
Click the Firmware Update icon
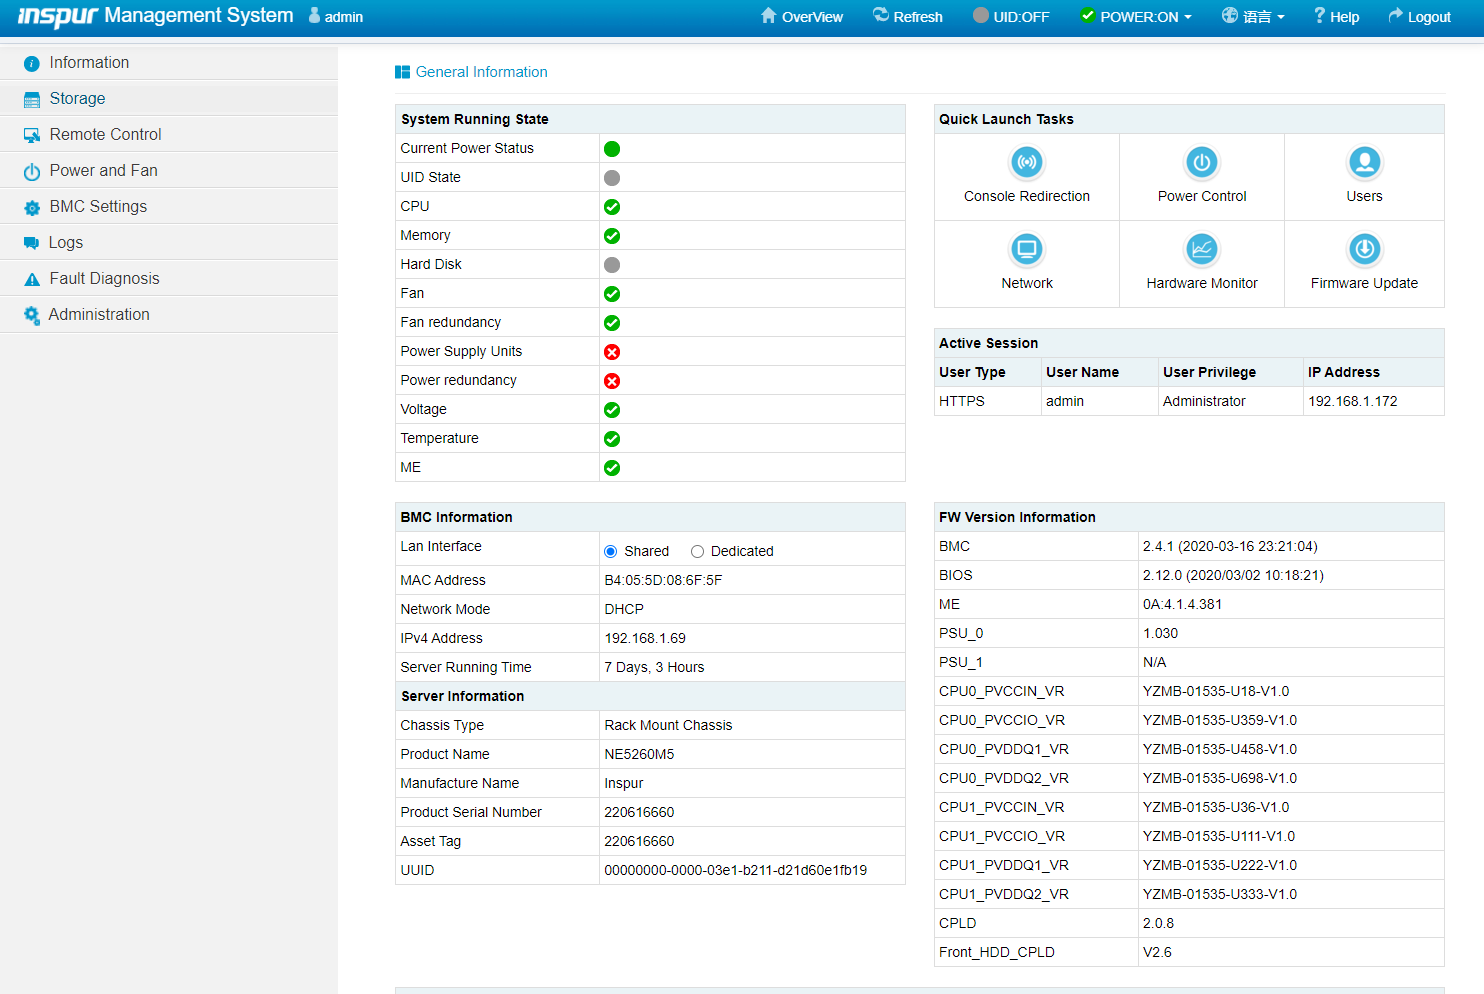pyautogui.click(x=1364, y=250)
